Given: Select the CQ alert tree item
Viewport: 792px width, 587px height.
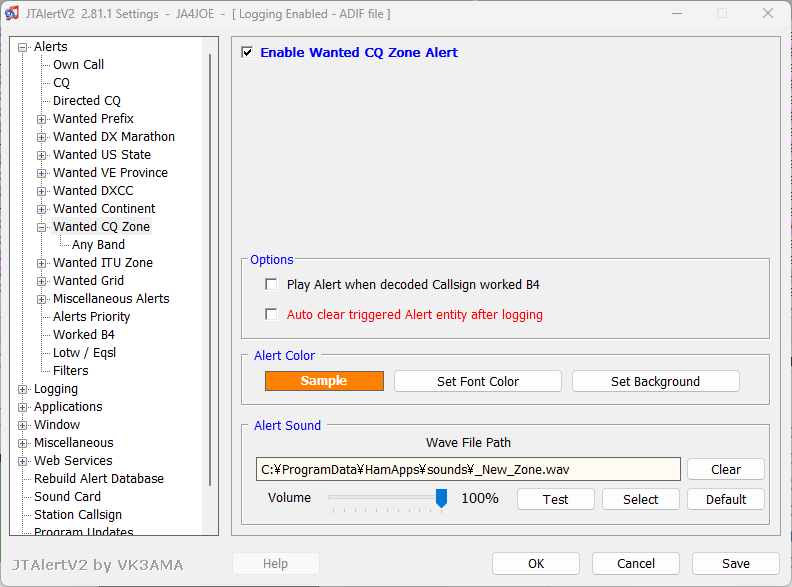Looking at the screenshot, I should [x=61, y=83].
